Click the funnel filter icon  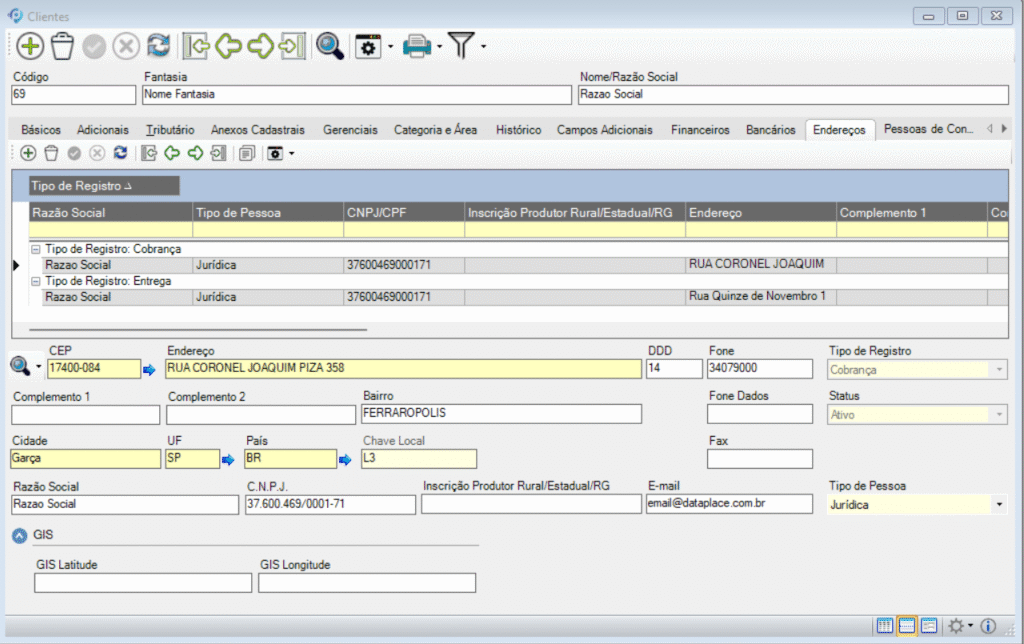point(460,46)
